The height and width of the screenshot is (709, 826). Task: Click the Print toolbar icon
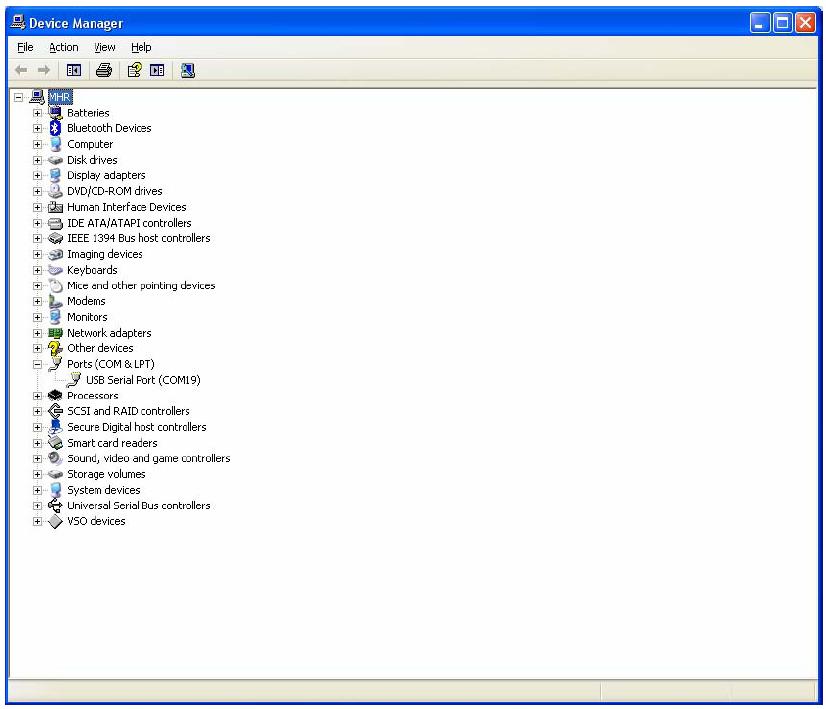pos(103,70)
